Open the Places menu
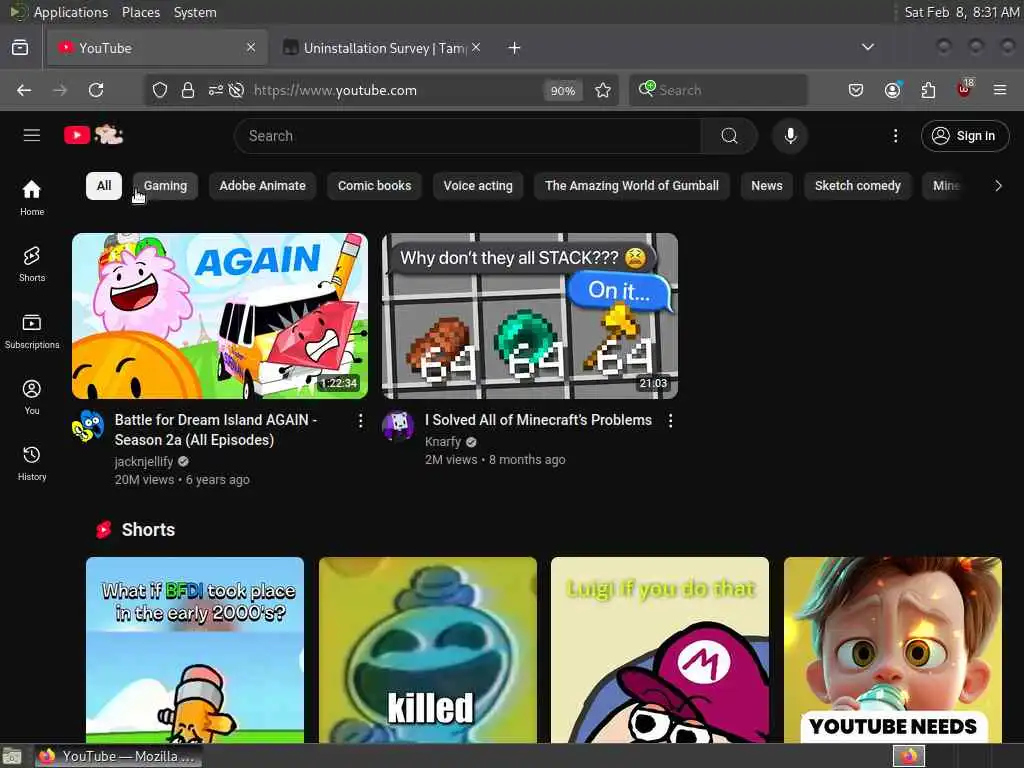Viewport: 1024px width, 768px height. 141,12
